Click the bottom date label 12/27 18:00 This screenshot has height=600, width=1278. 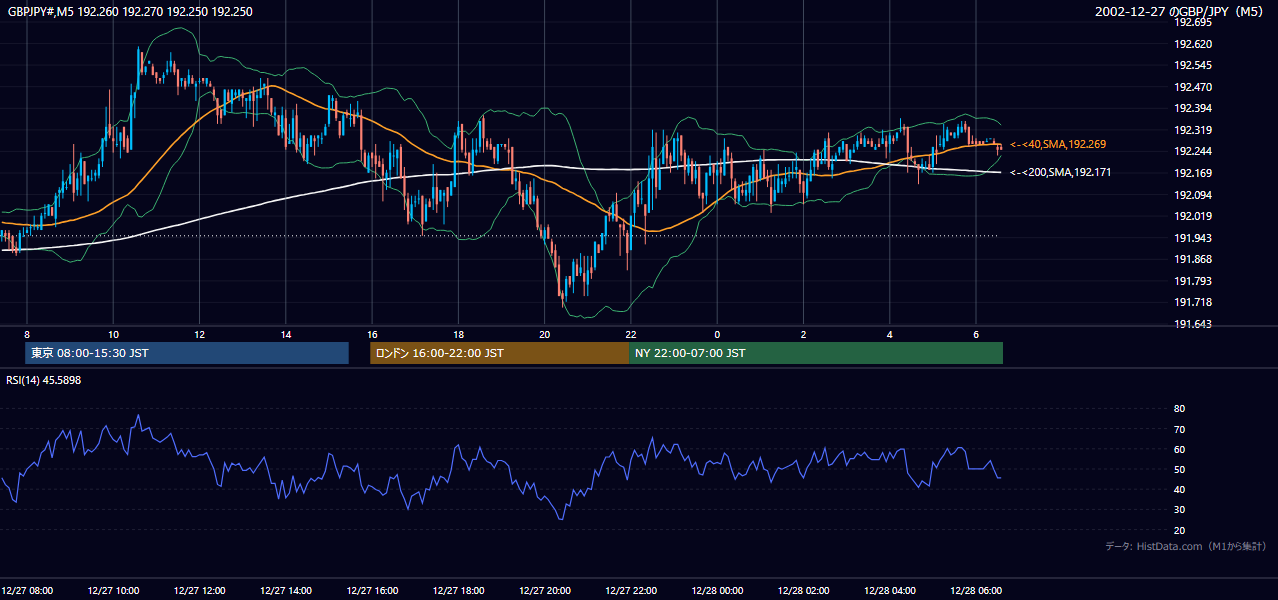tap(458, 590)
